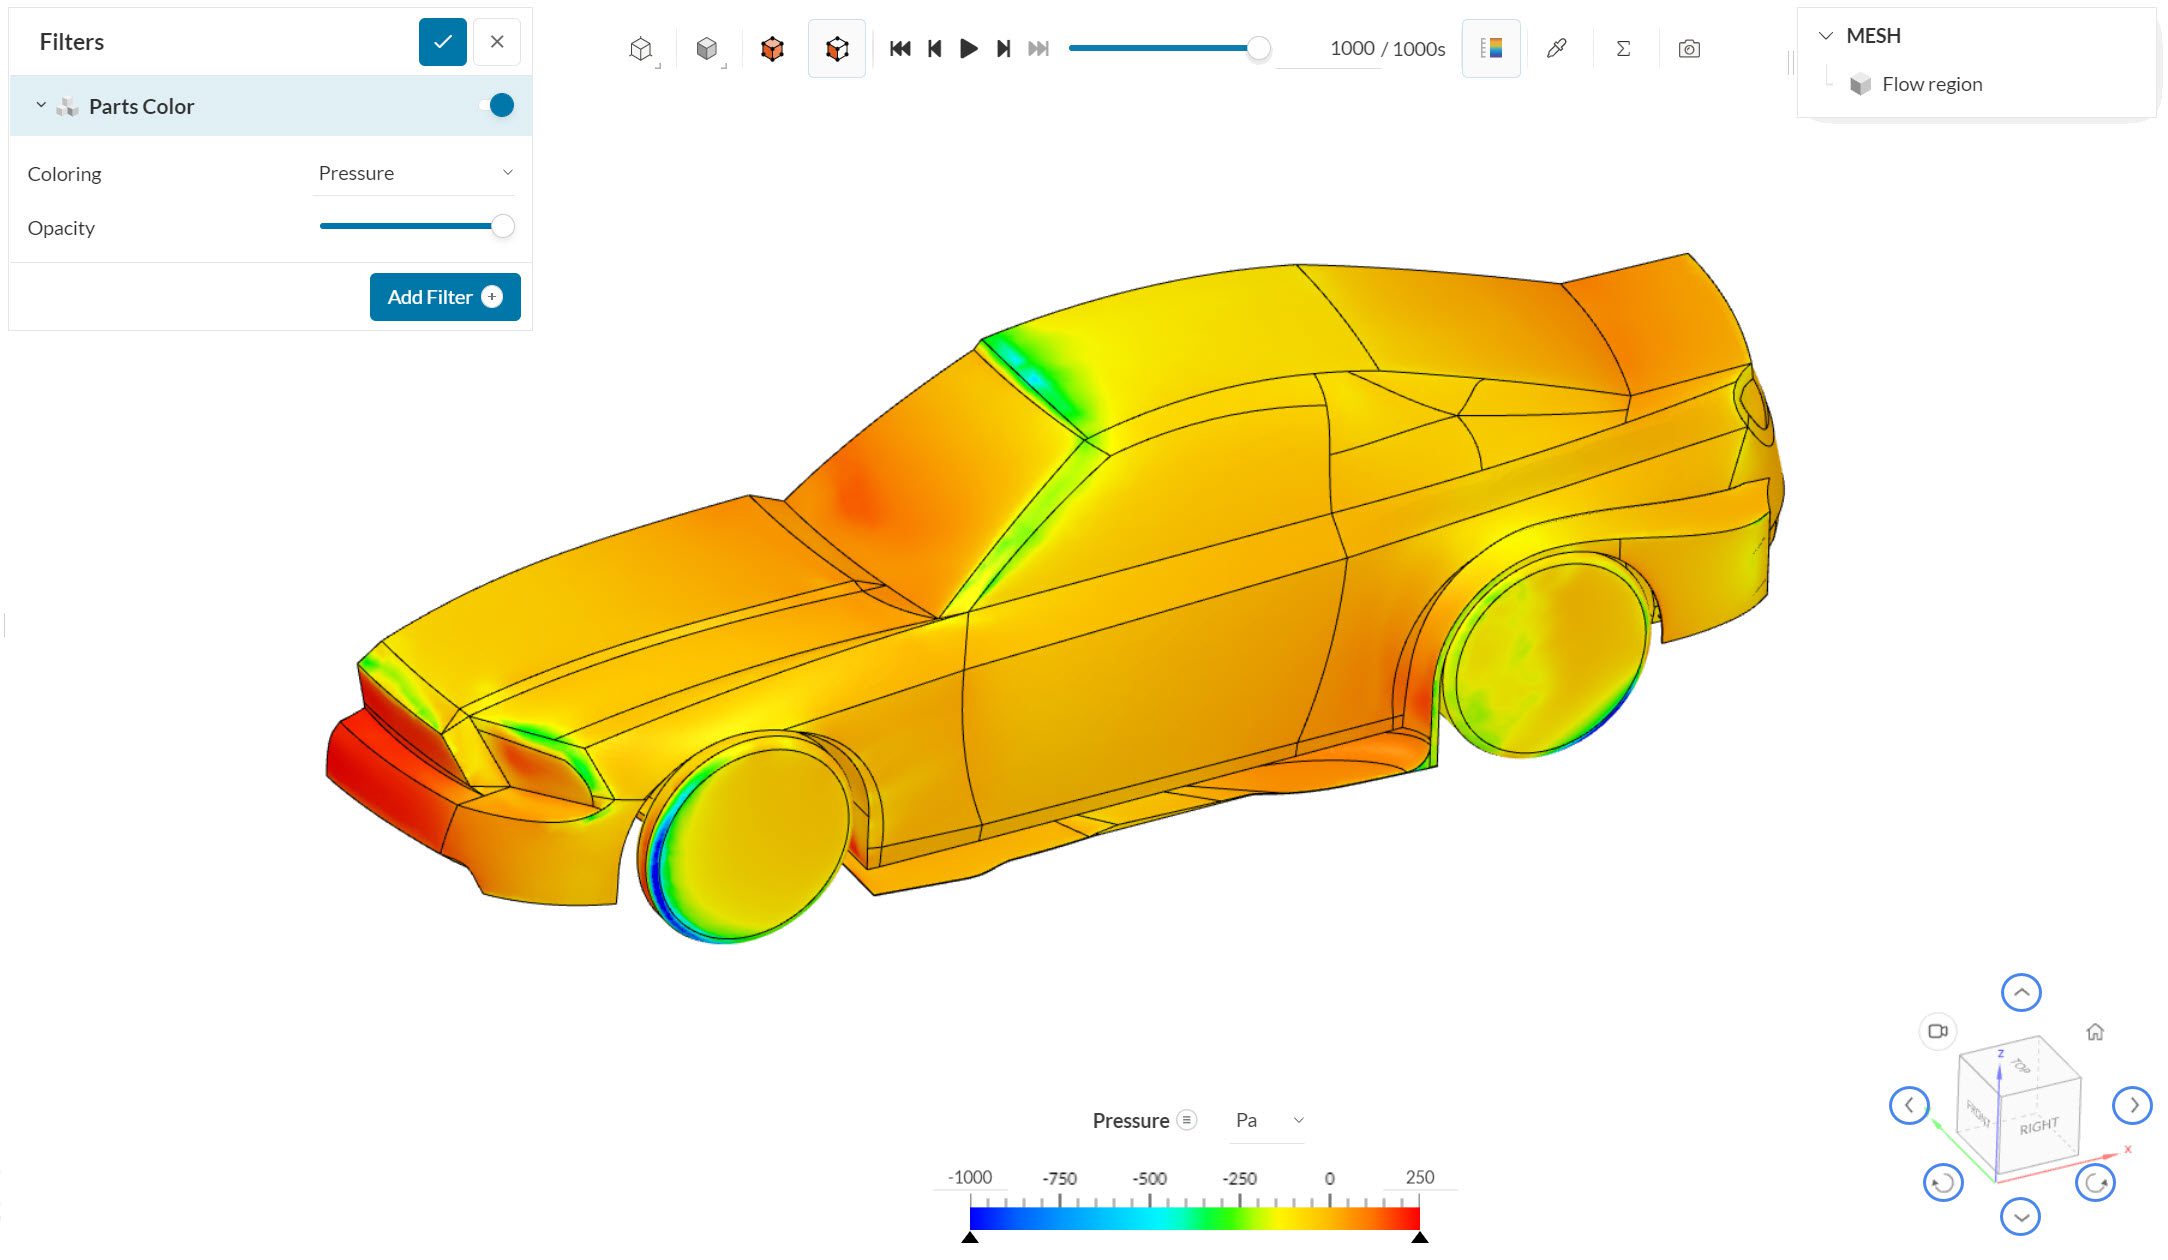The width and height of the screenshot is (2168, 1260).
Task: Collapse the Parts Color filter chevron
Action: pos(41,105)
